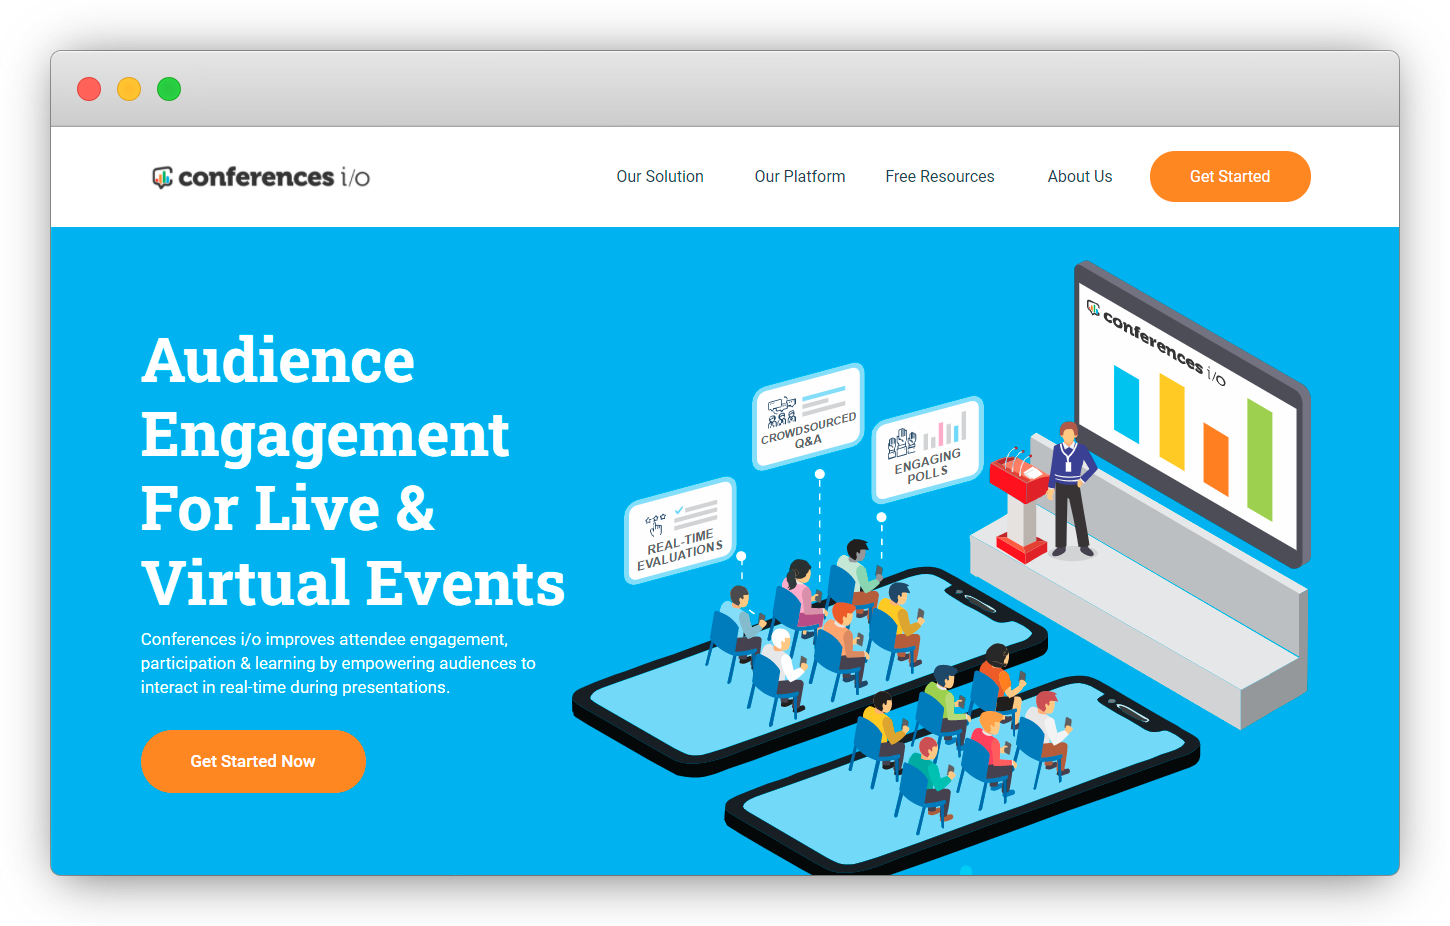This screenshot has height=926, width=1450.
Task: Open the Free Resources menu
Action: click(940, 176)
